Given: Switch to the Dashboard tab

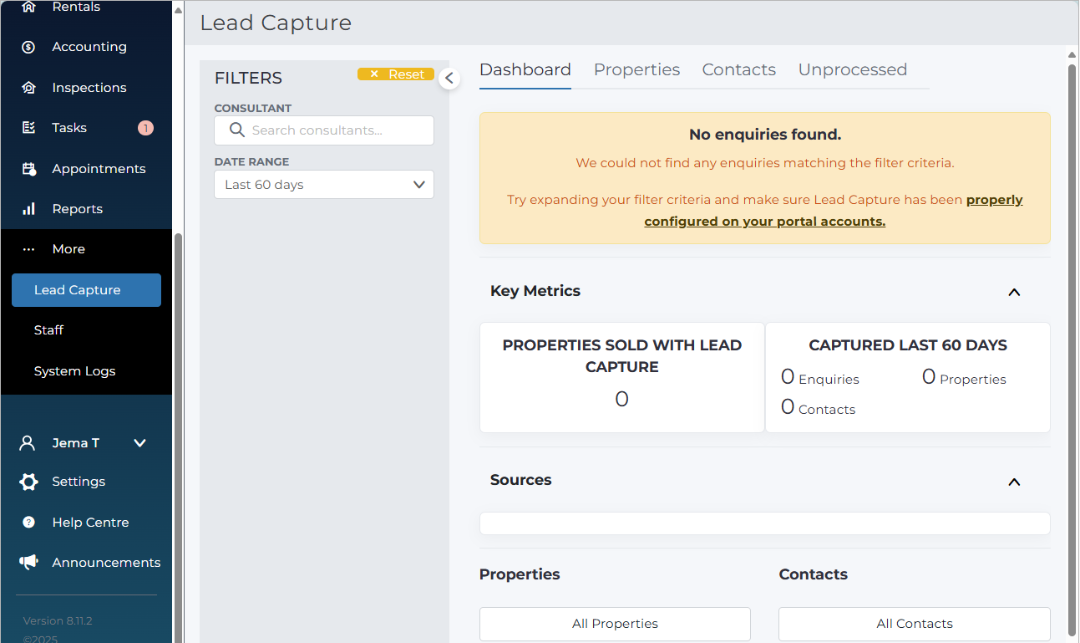Looking at the screenshot, I should 525,70.
